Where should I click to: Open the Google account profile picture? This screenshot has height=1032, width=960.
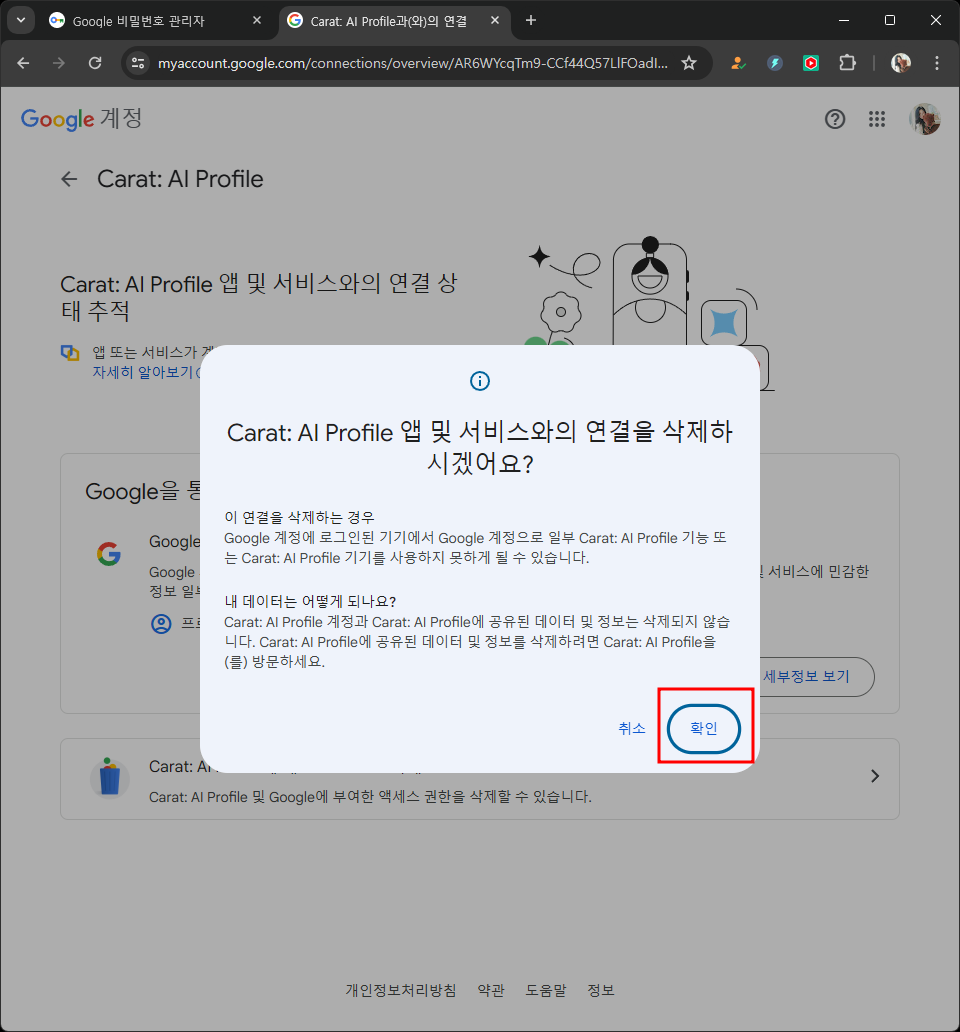924,119
